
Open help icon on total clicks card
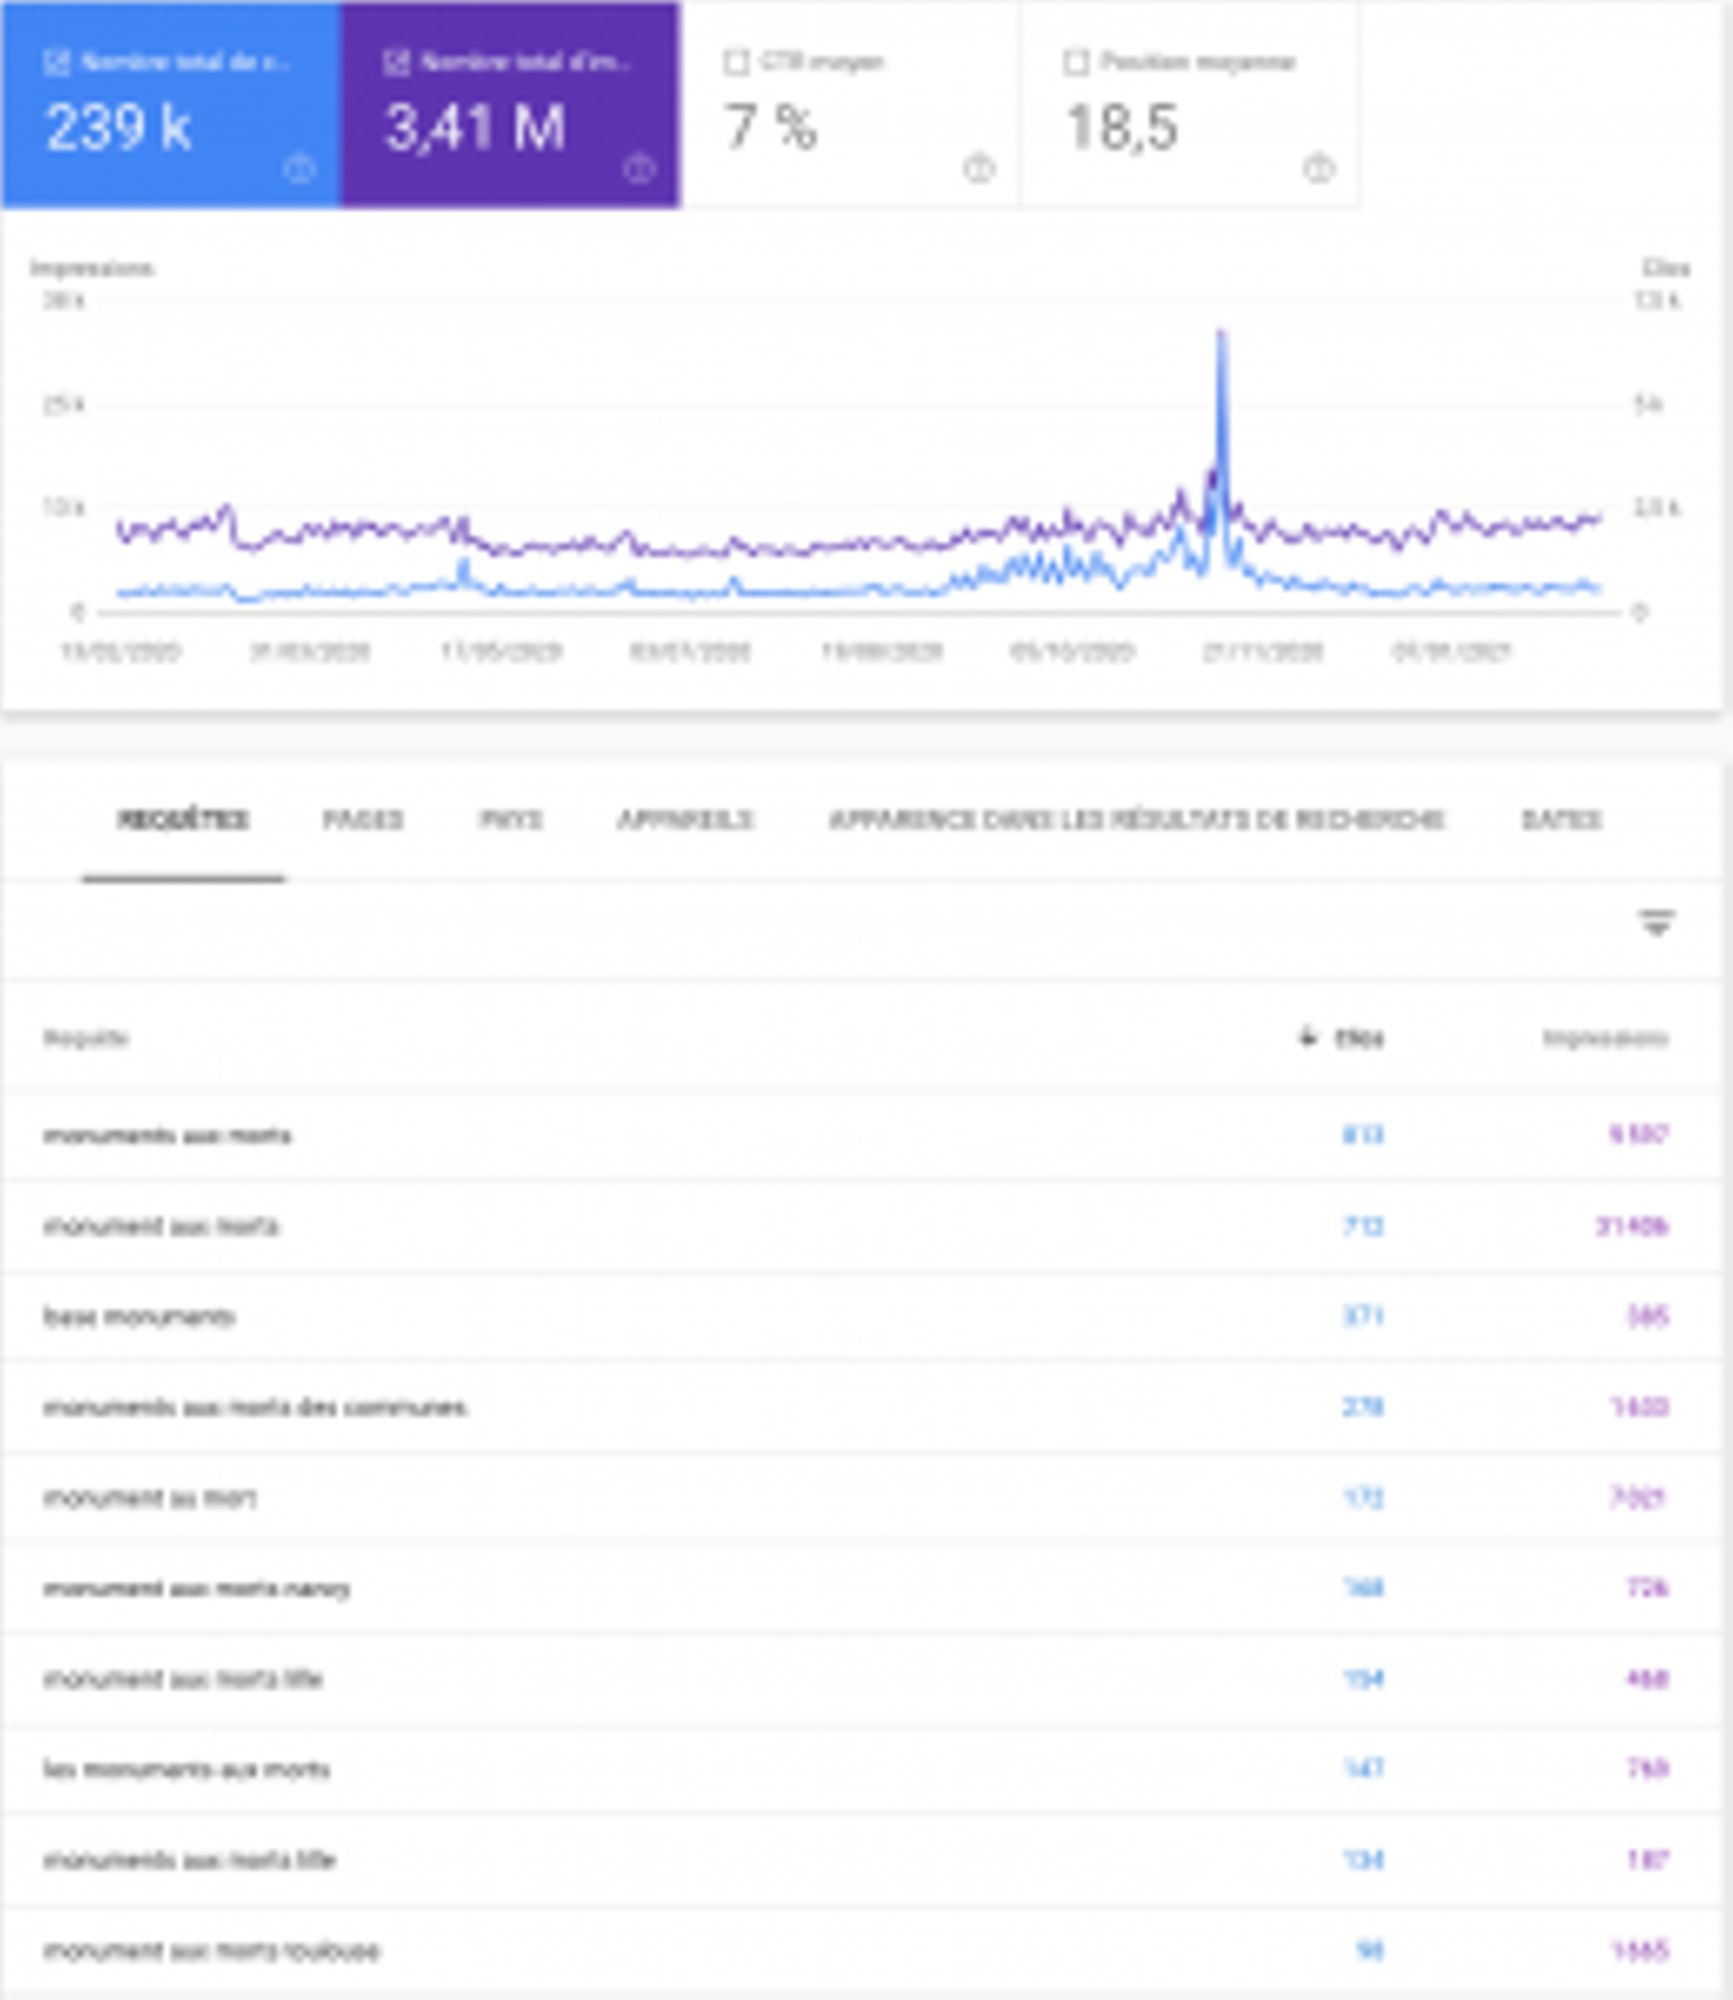pyautogui.click(x=299, y=169)
